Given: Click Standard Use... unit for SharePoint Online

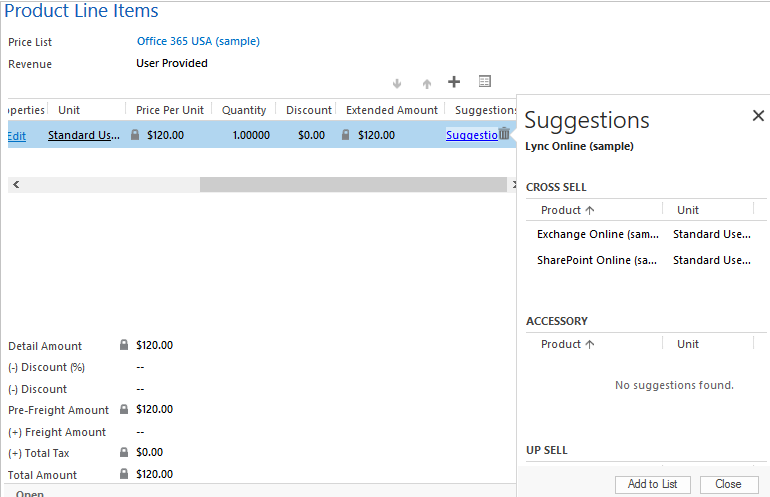Looking at the screenshot, I should pos(712,260).
